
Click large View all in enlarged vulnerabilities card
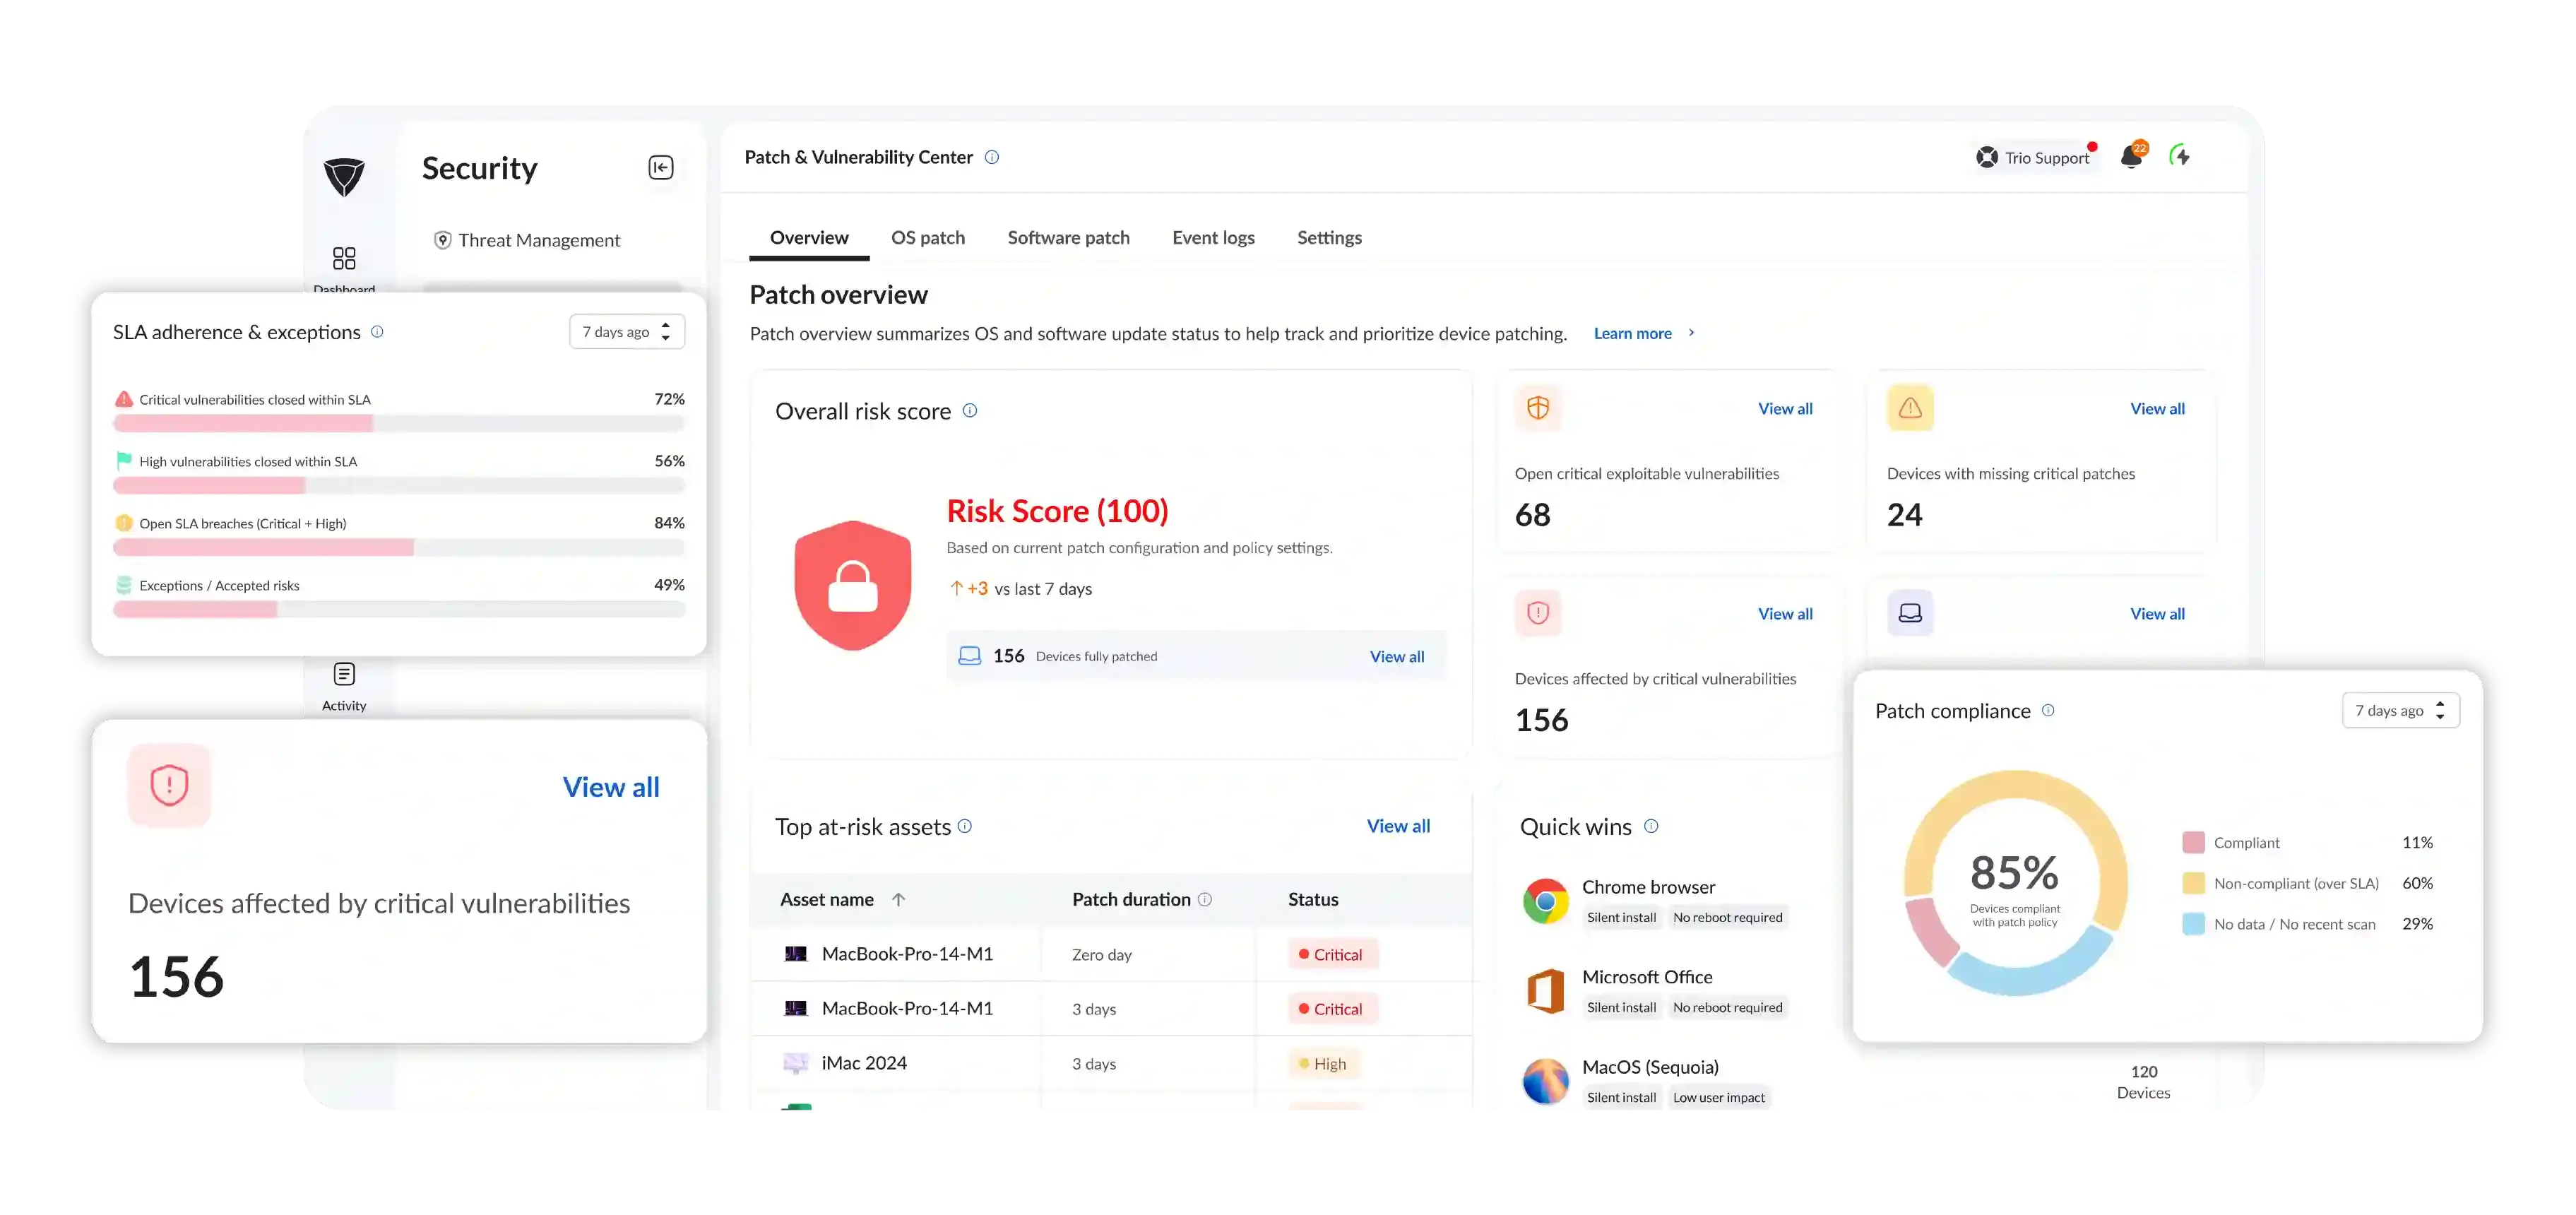tap(611, 788)
